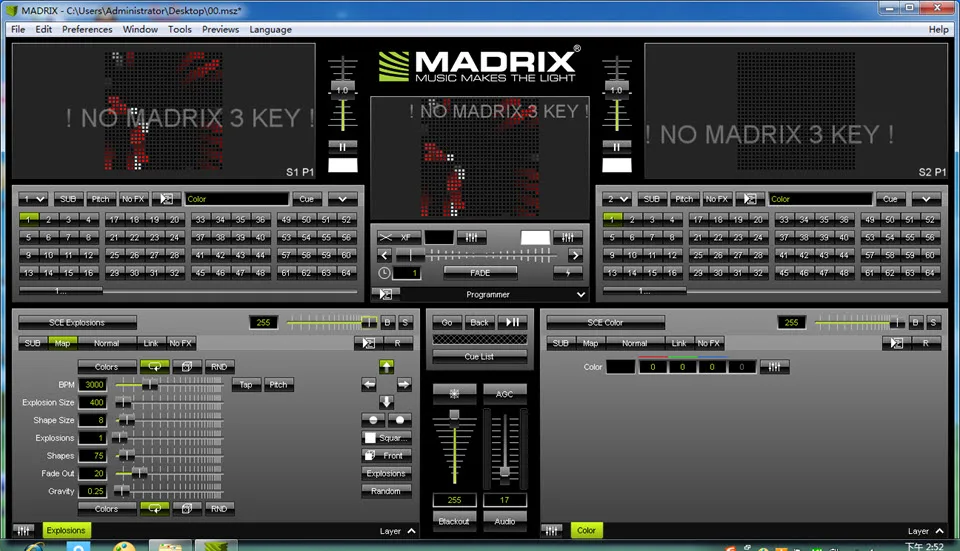Click the loop icon beside bottom Colors
960x551 pixels.
tap(155, 509)
